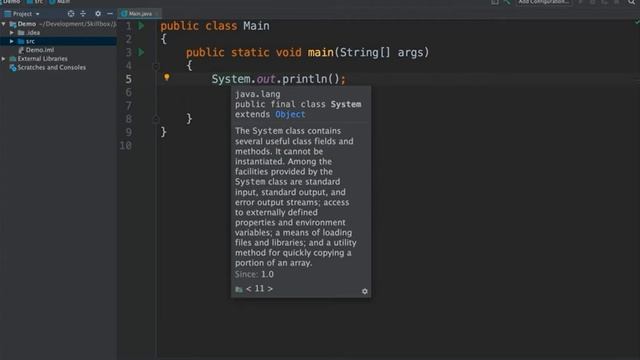Open the Project panel gear settings
The image size is (640, 360).
(98, 13)
